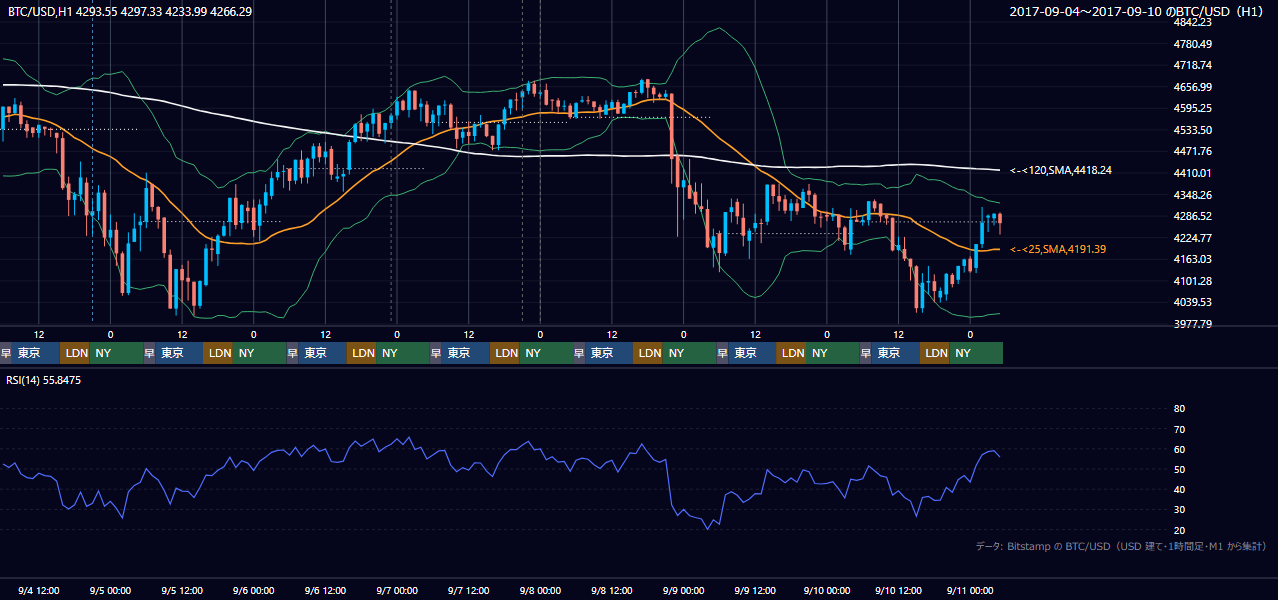Click the 9/5 12:00 date label
This screenshot has width=1278, height=600.
pos(183,590)
